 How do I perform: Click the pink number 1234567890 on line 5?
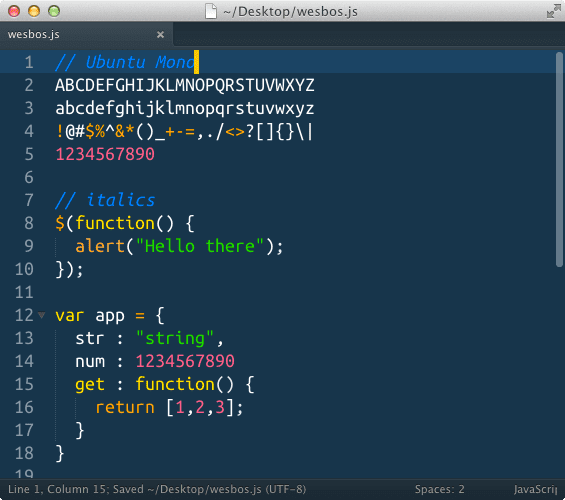point(105,155)
